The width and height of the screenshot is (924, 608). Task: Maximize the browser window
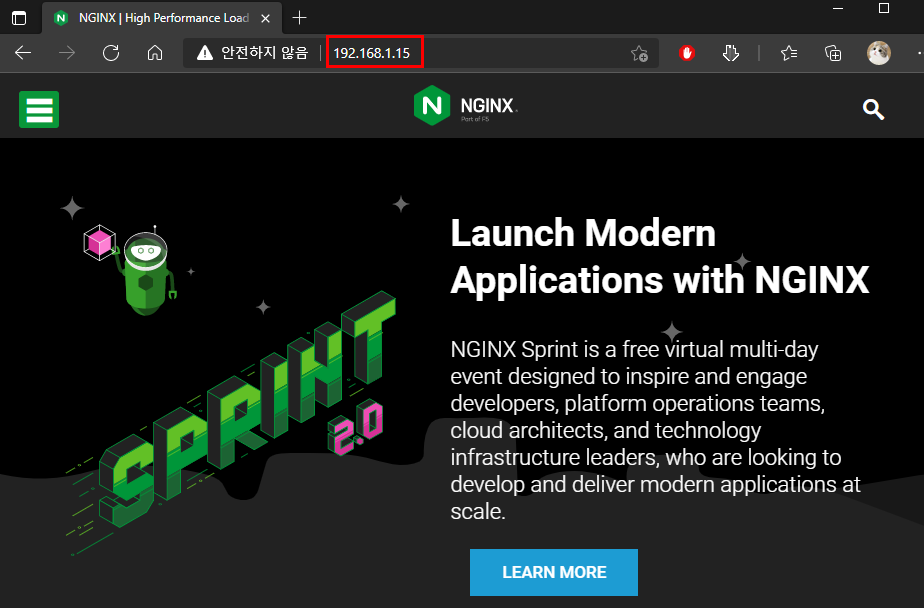click(883, 8)
